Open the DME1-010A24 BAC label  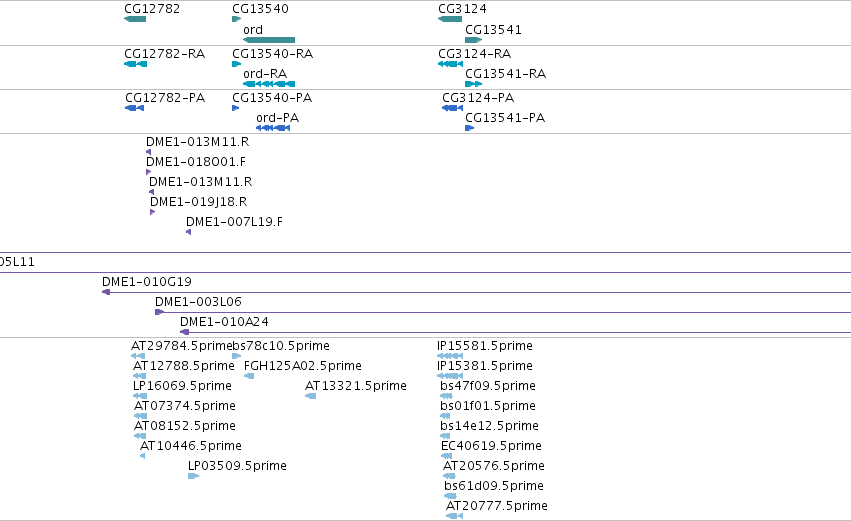tap(224, 321)
